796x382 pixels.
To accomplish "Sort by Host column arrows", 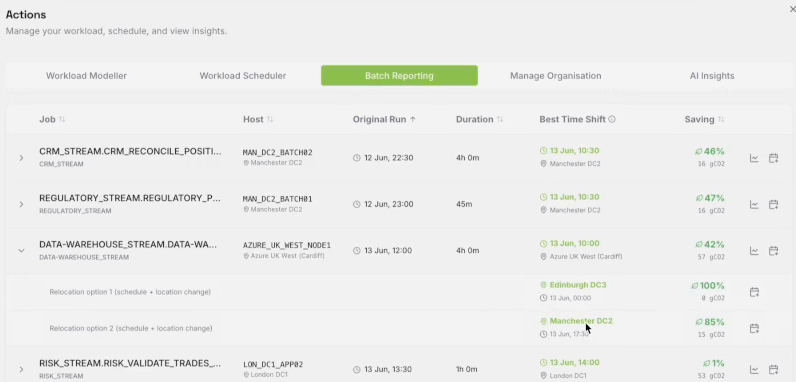I will (x=270, y=119).
